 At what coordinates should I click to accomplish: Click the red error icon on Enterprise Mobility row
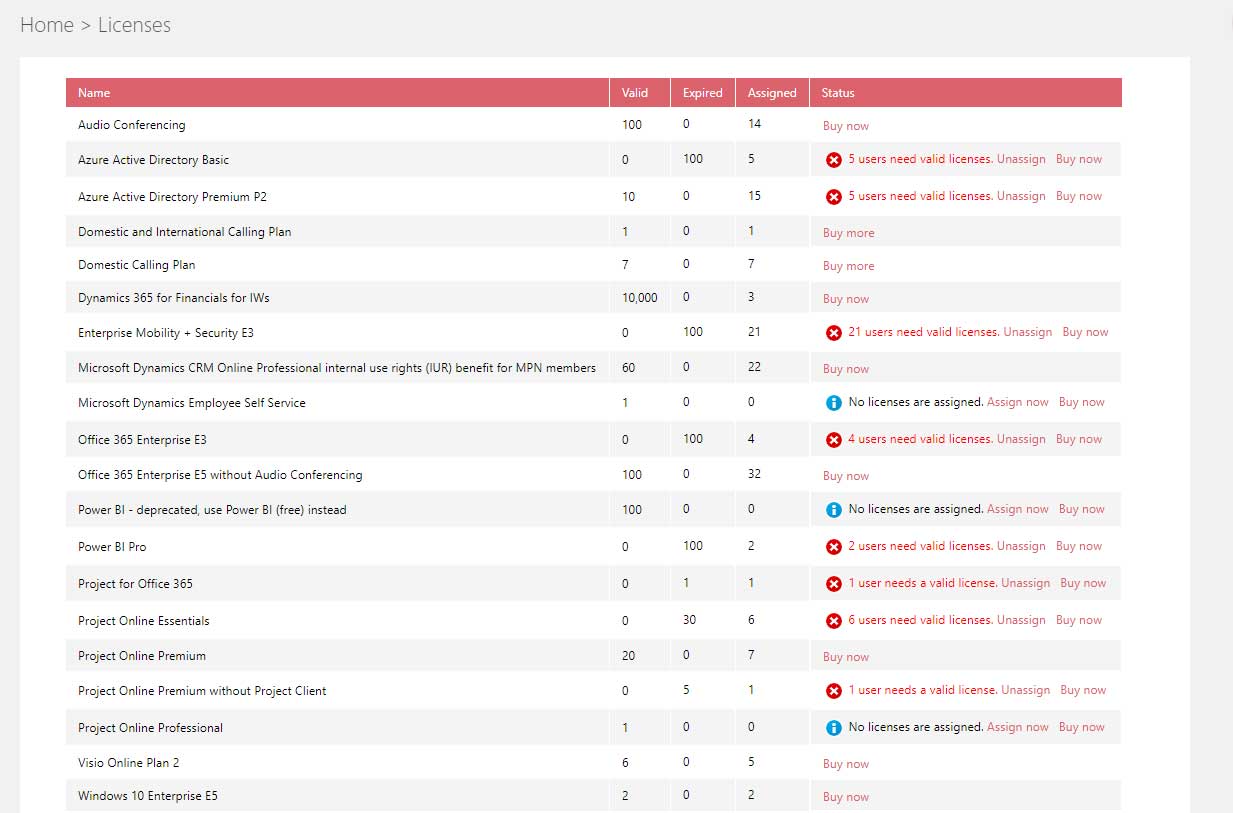tap(833, 333)
